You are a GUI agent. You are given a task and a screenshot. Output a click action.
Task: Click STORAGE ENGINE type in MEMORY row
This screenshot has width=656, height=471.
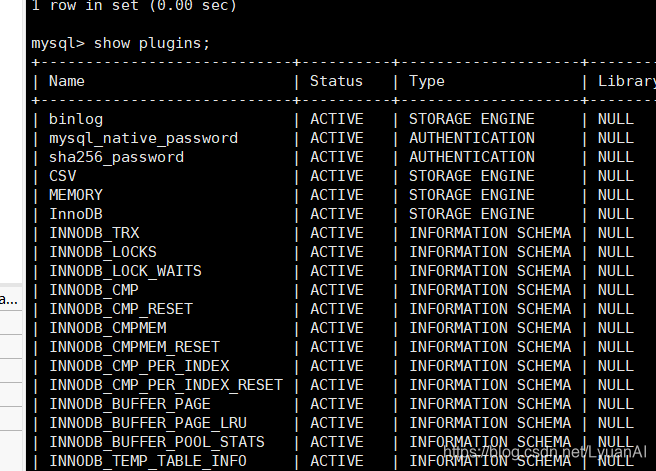(x=472, y=195)
